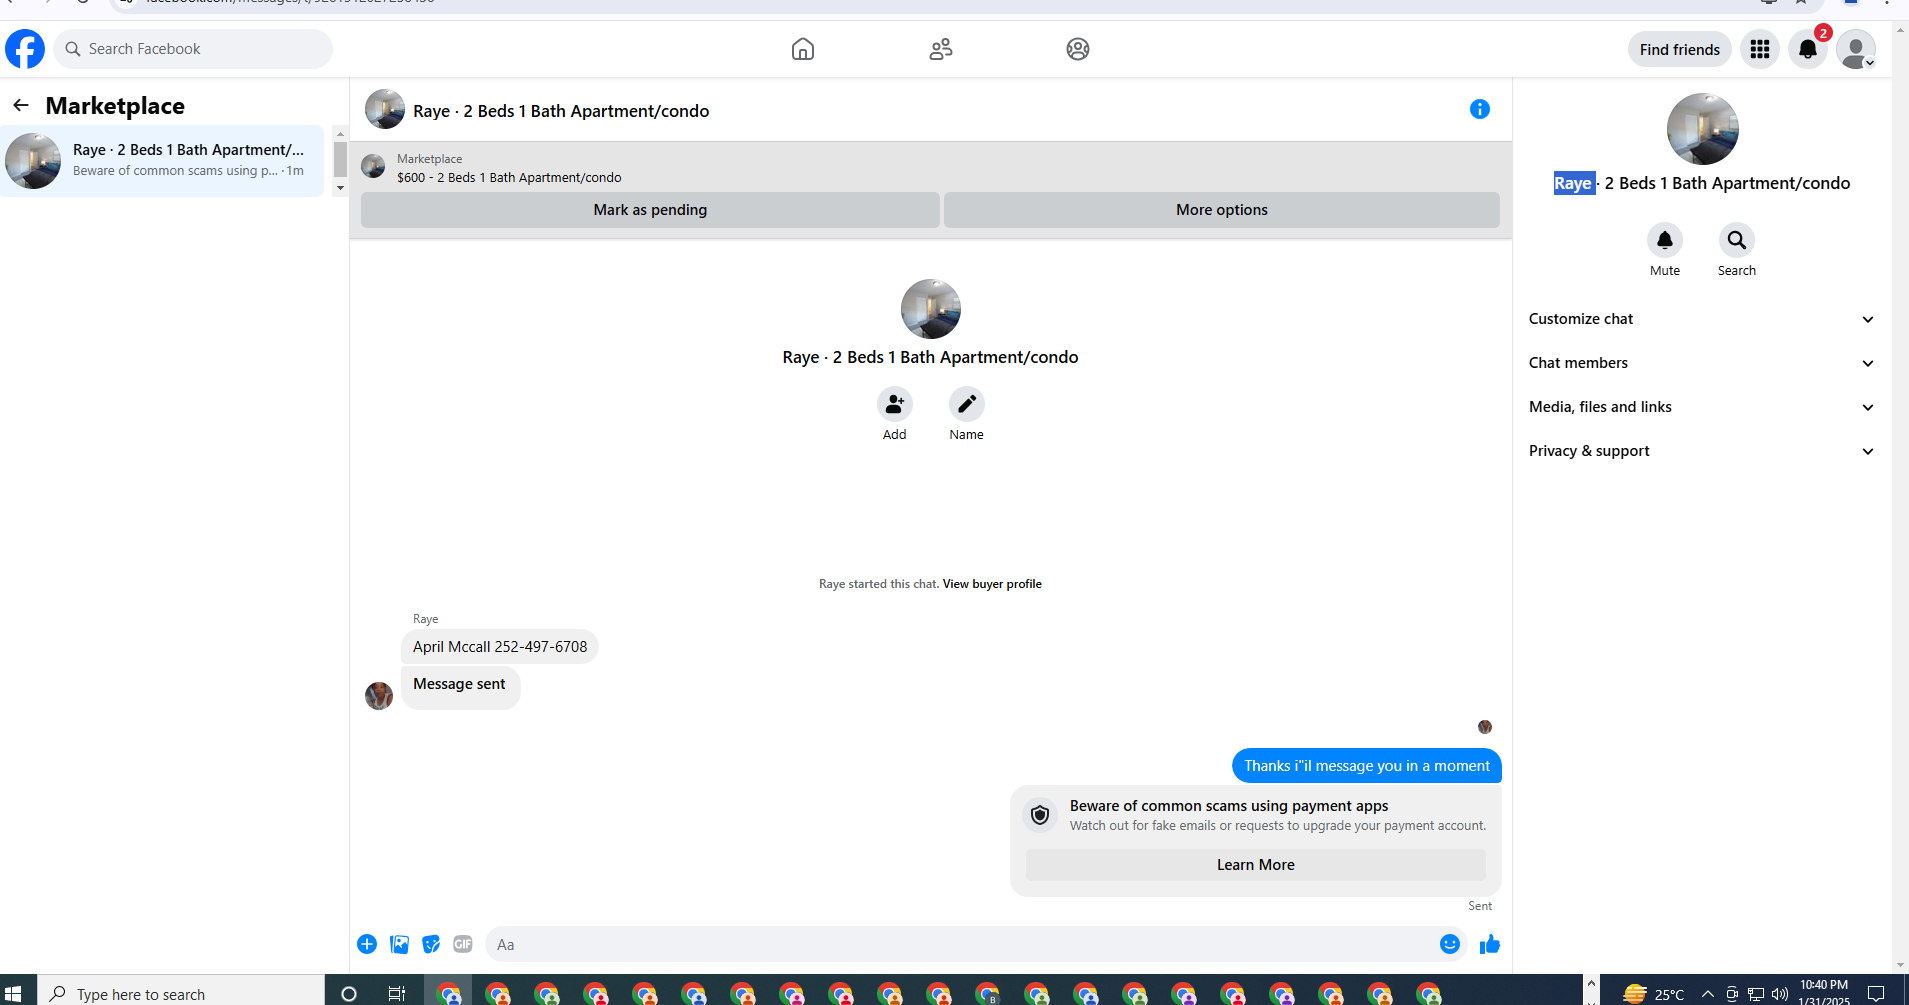The height and width of the screenshot is (1005, 1909).
Task: Open the account profile menu
Action: [x=1856, y=49]
